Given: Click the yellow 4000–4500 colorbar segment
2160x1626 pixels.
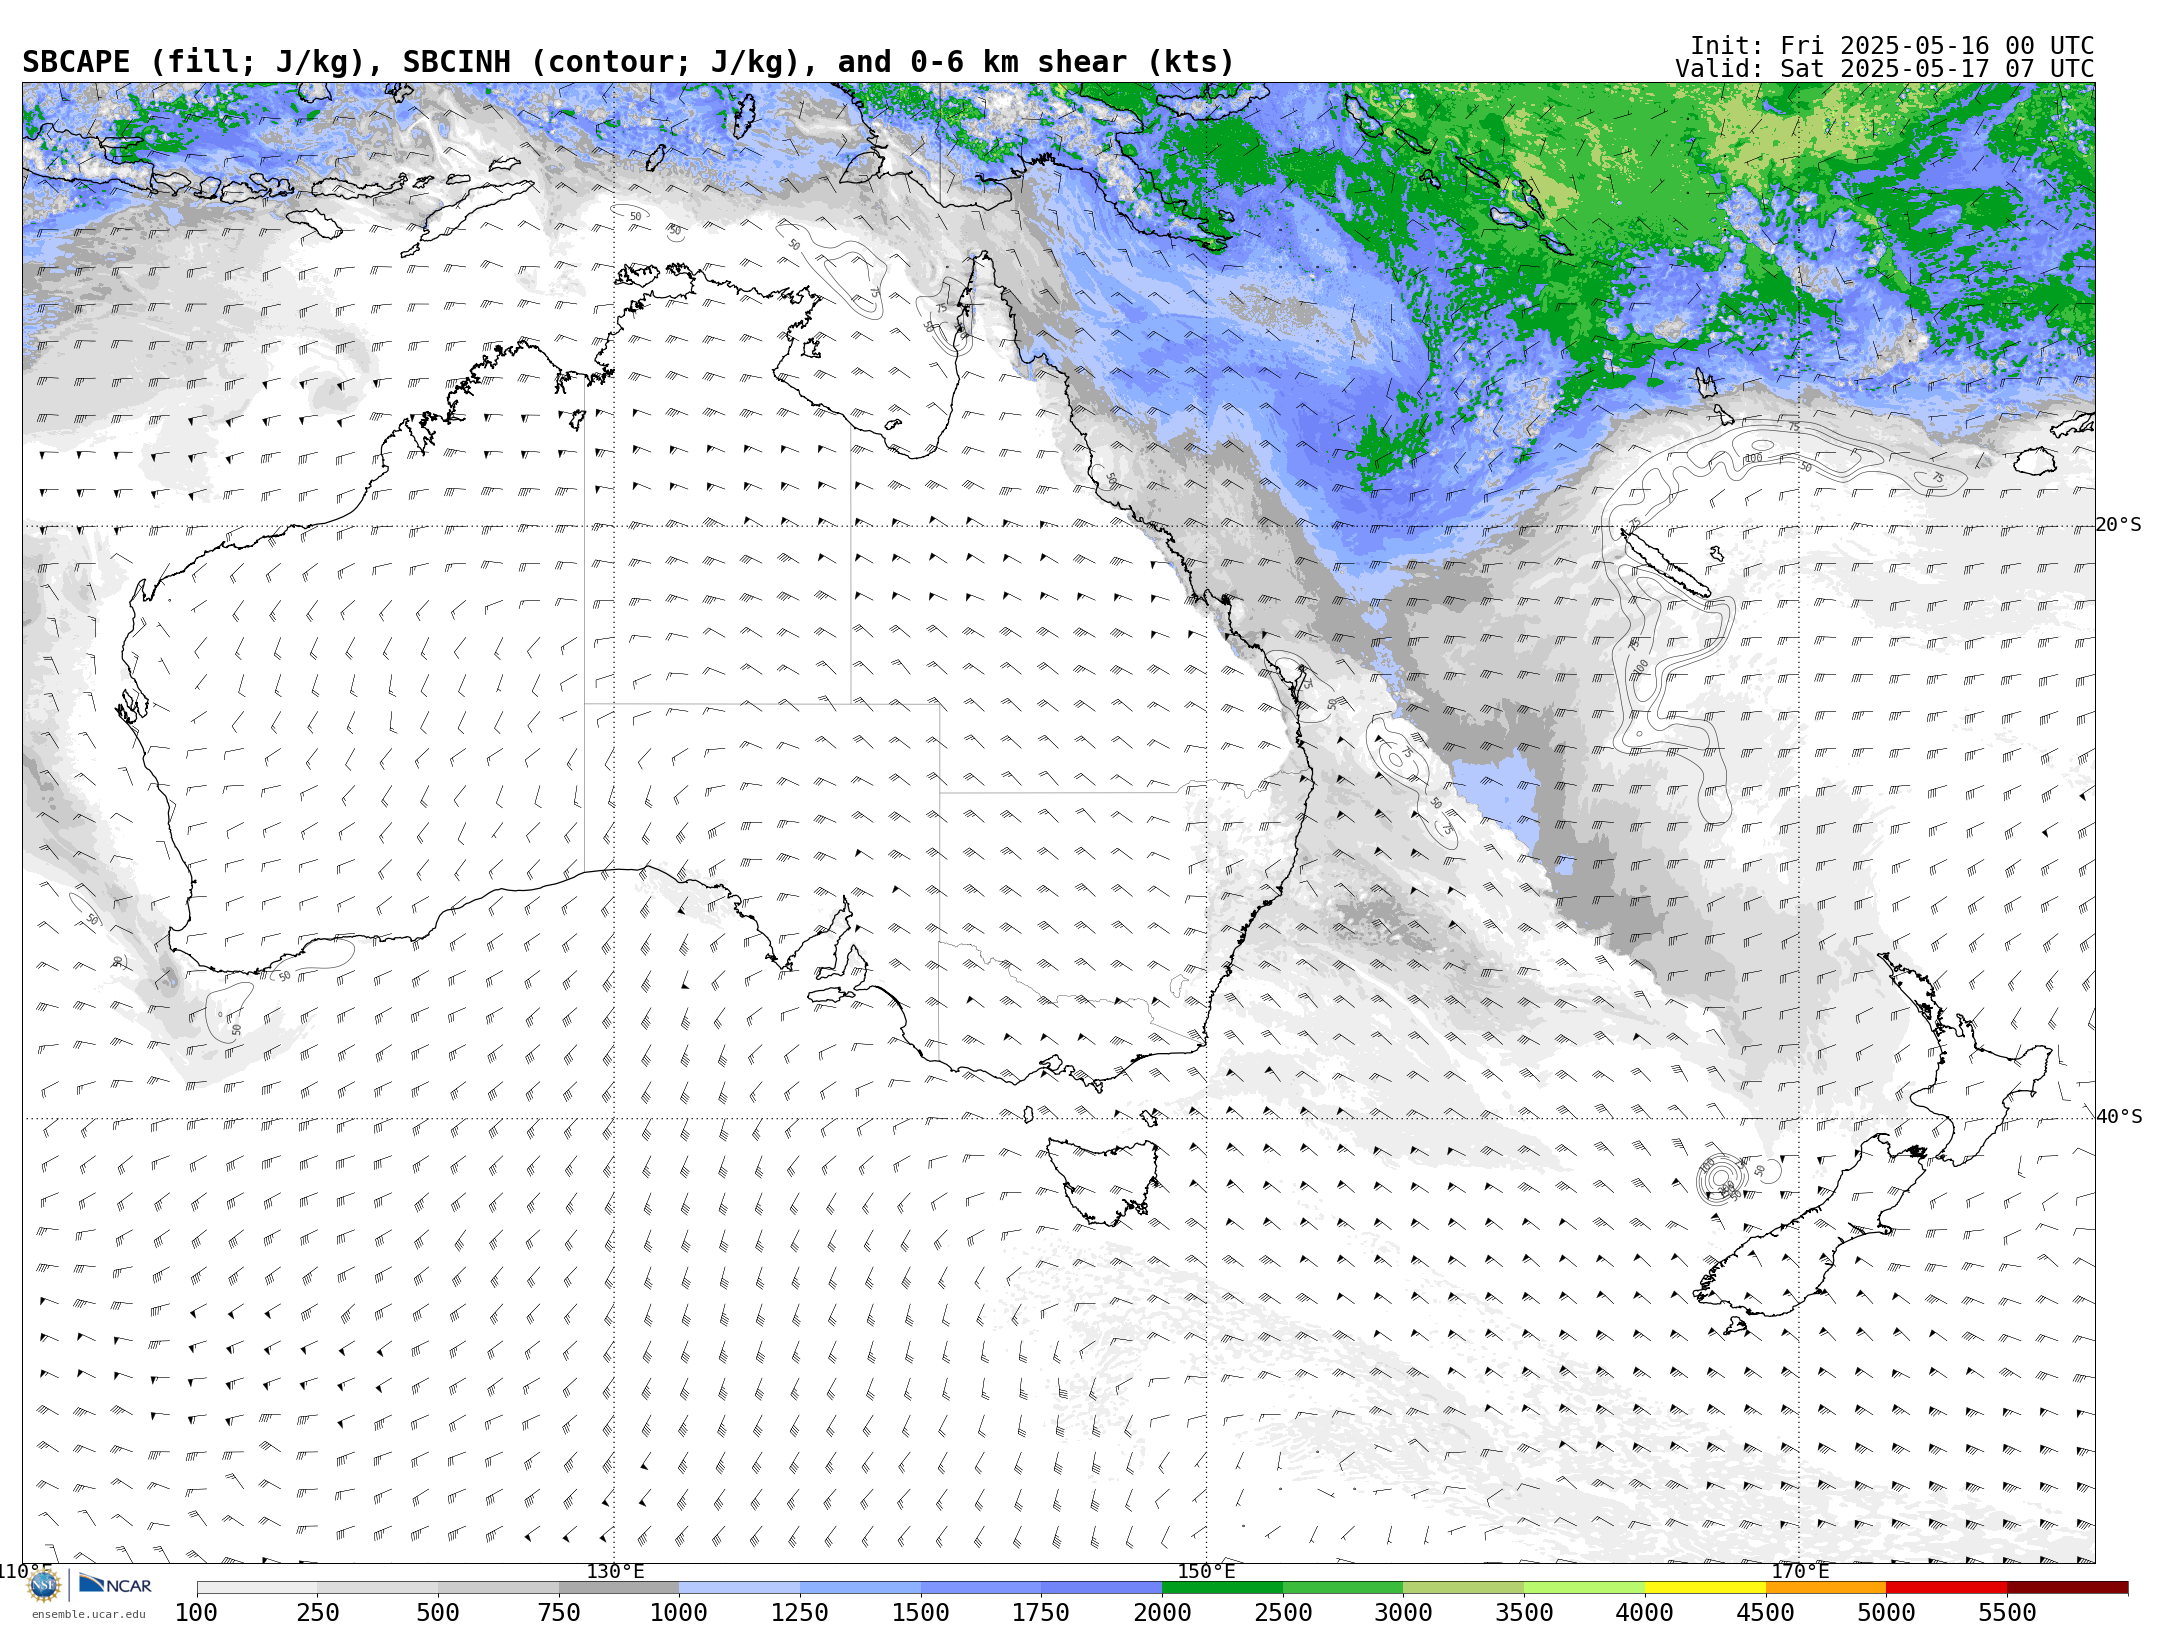Looking at the screenshot, I should (1705, 1588).
